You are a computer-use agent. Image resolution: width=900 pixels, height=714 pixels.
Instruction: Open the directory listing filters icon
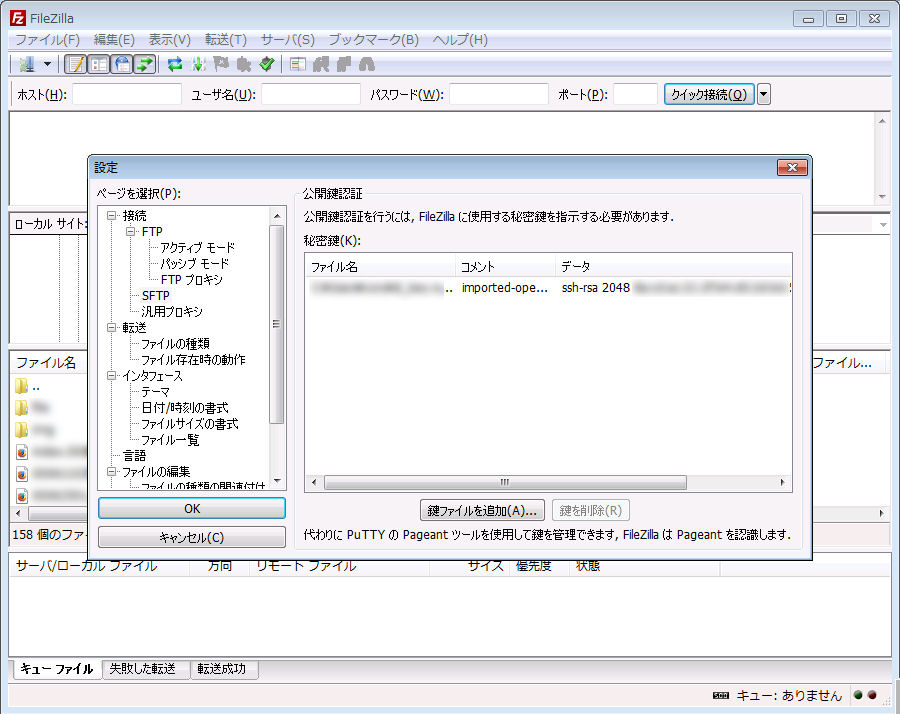click(297, 64)
